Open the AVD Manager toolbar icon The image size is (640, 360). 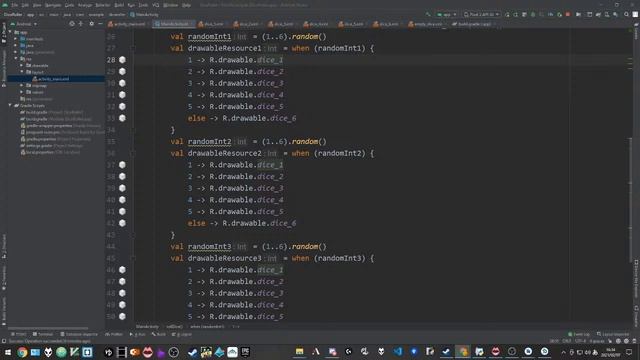[x=607, y=14]
